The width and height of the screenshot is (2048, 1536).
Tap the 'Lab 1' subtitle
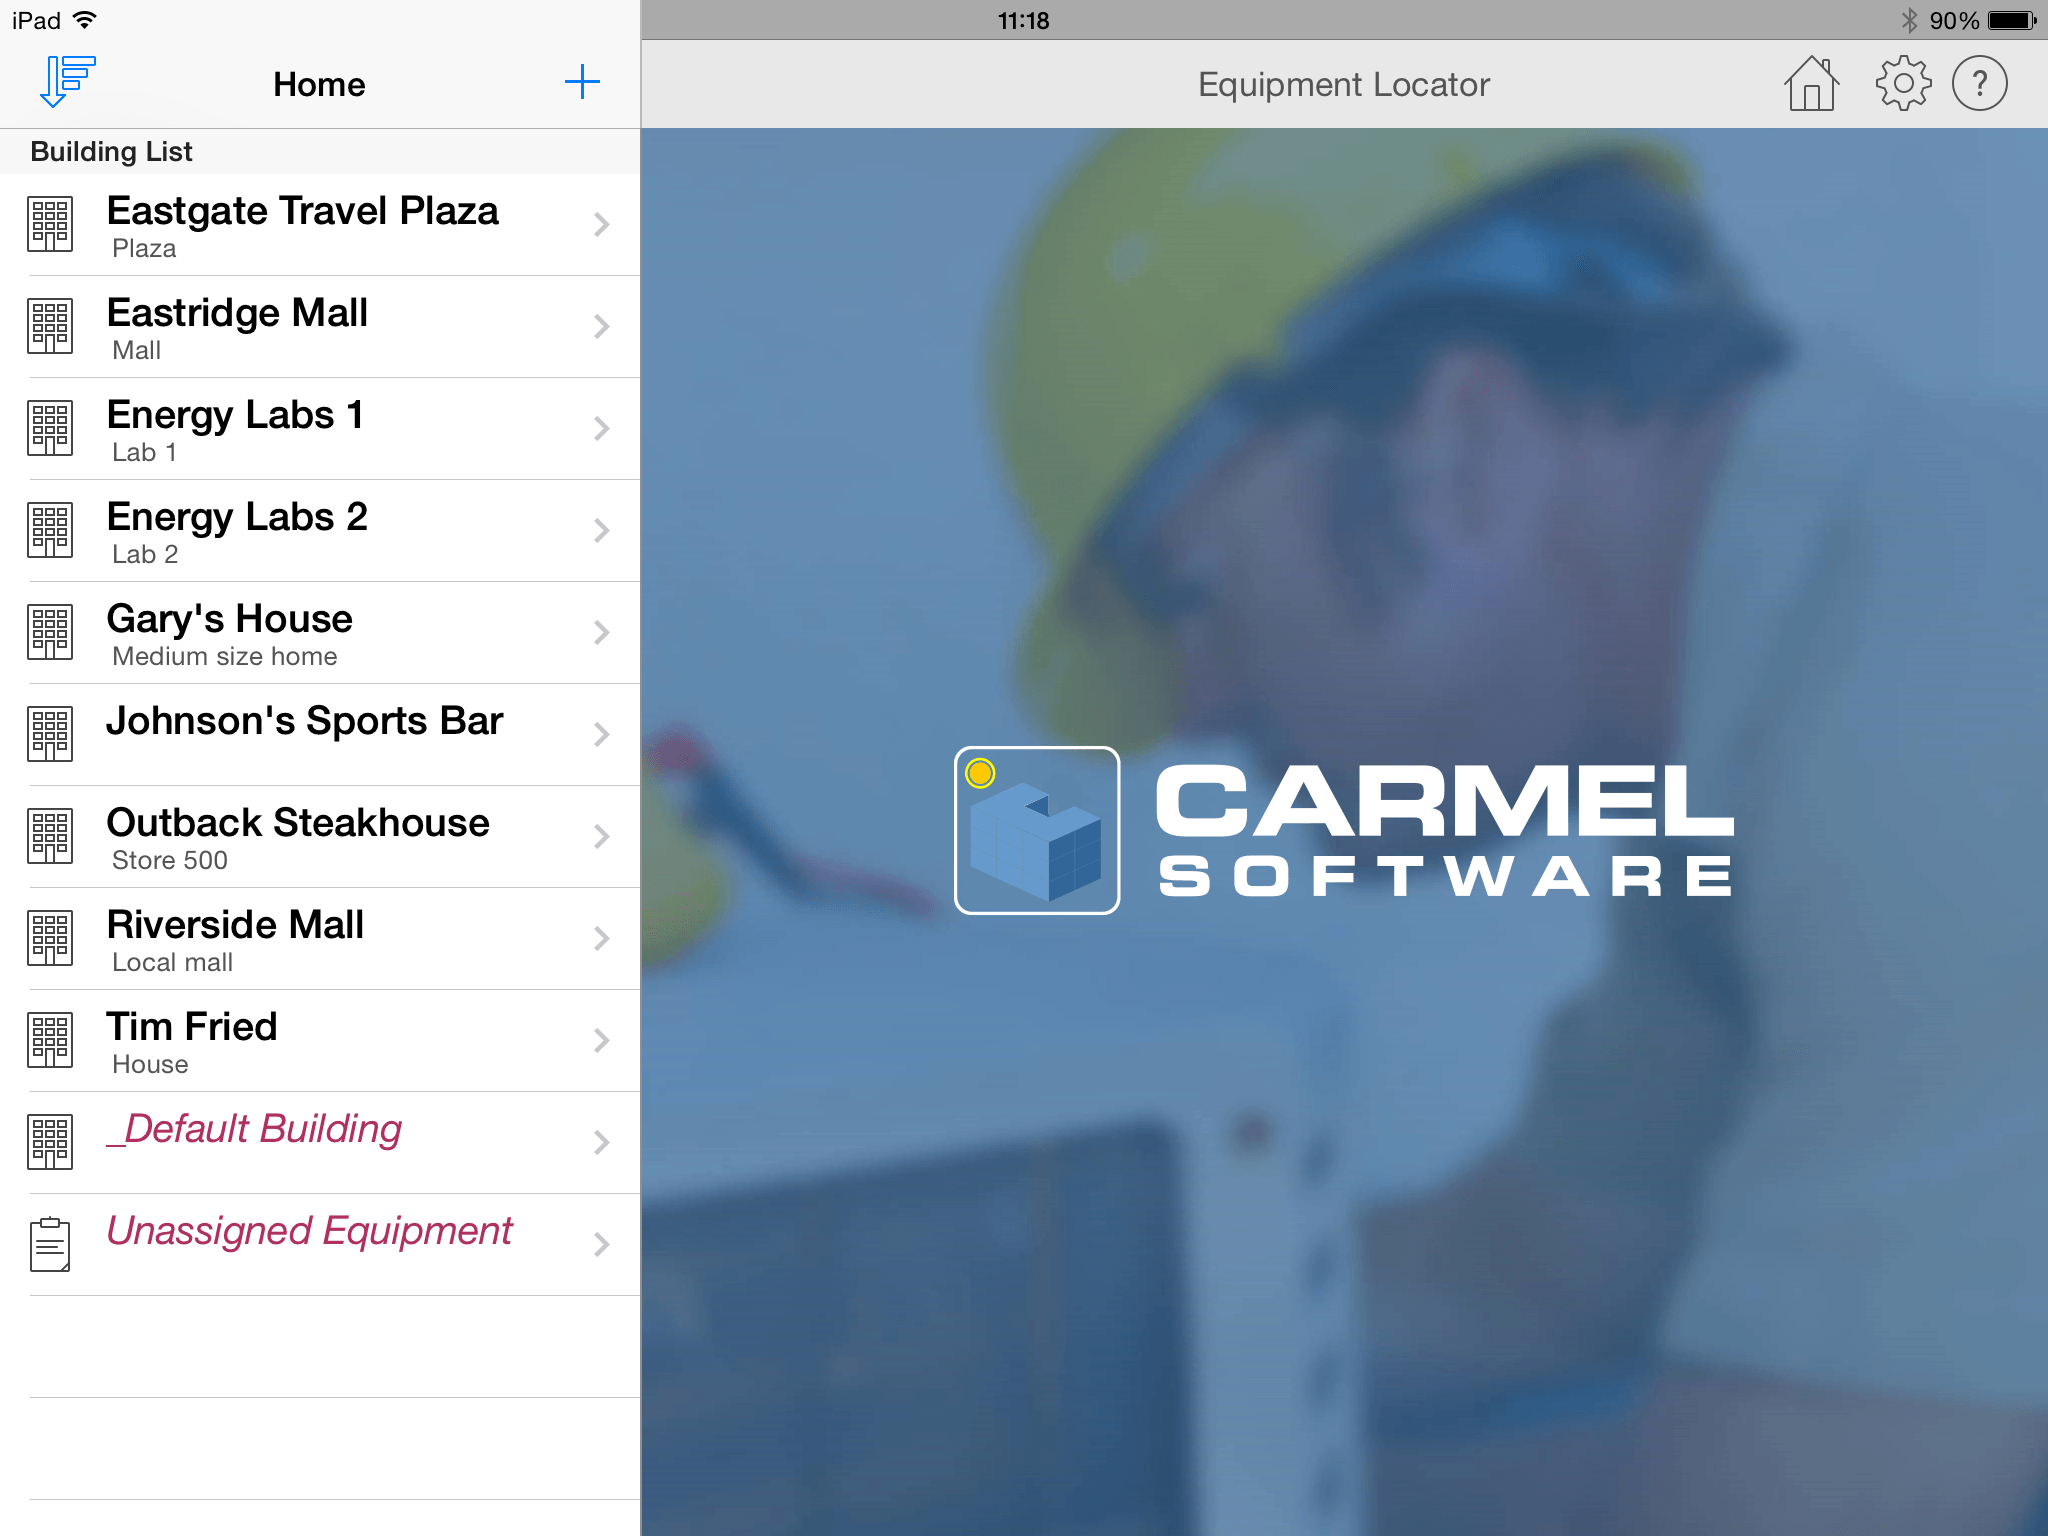[x=144, y=452]
